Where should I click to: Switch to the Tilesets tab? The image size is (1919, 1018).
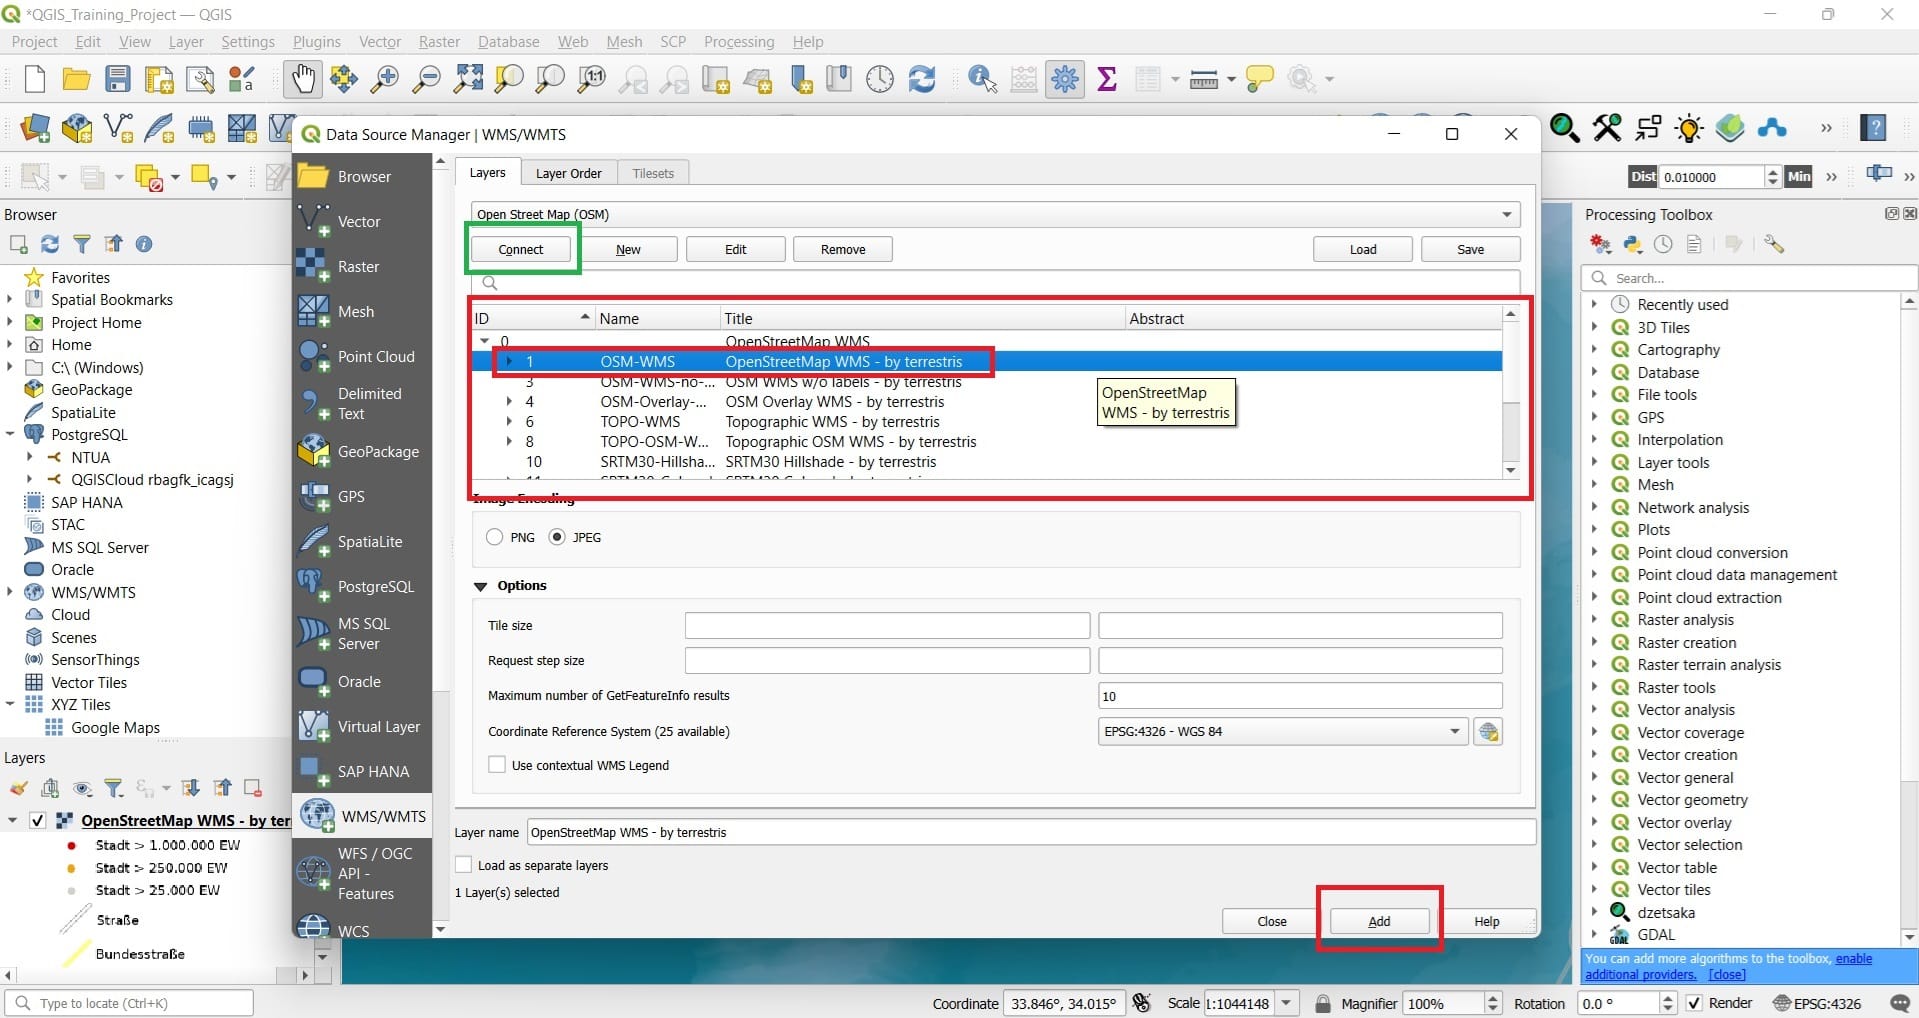[x=653, y=173]
